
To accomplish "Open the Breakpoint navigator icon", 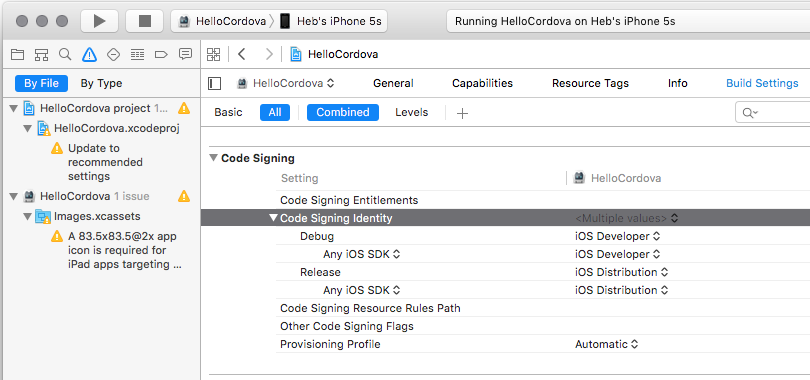I will (x=161, y=54).
